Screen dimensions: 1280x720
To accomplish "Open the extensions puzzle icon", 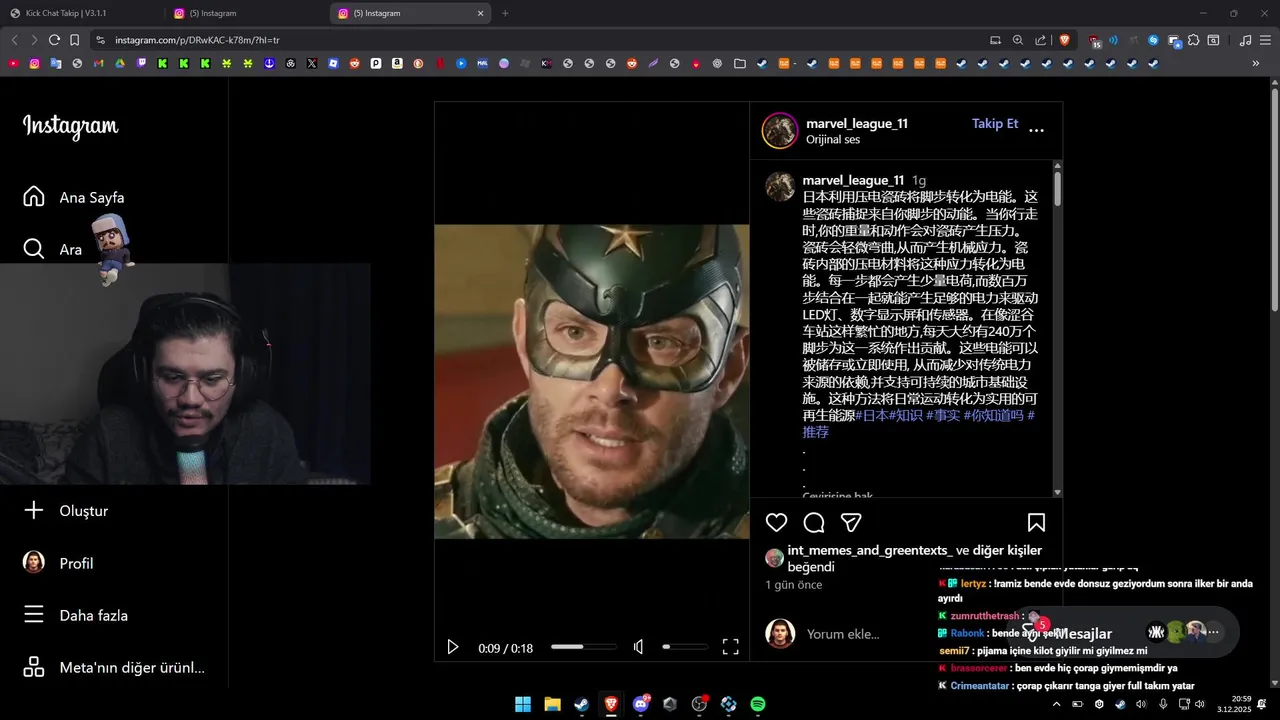I will coord(1193,40).
